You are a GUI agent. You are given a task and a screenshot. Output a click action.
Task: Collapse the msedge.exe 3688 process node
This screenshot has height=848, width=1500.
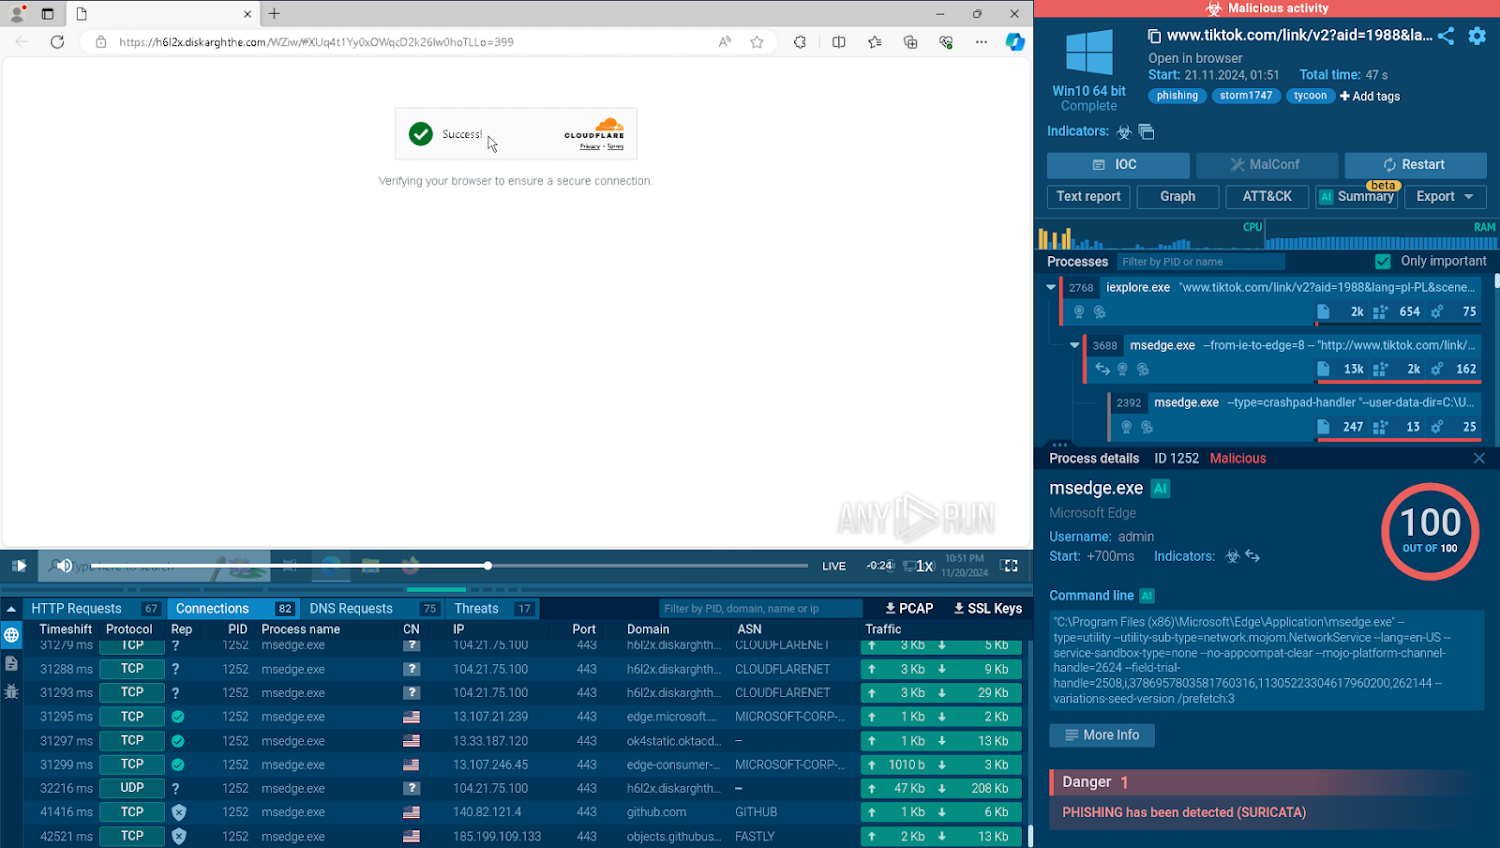1075,345
